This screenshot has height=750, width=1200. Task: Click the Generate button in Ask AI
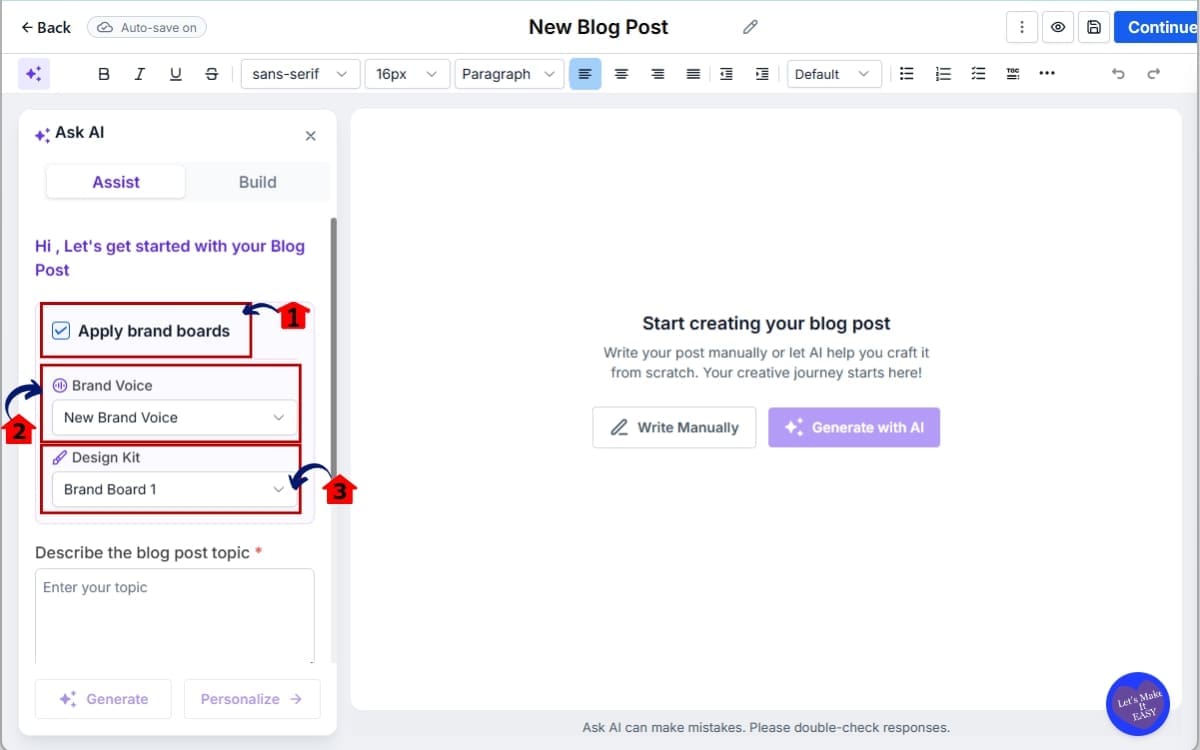click(103, 699)
